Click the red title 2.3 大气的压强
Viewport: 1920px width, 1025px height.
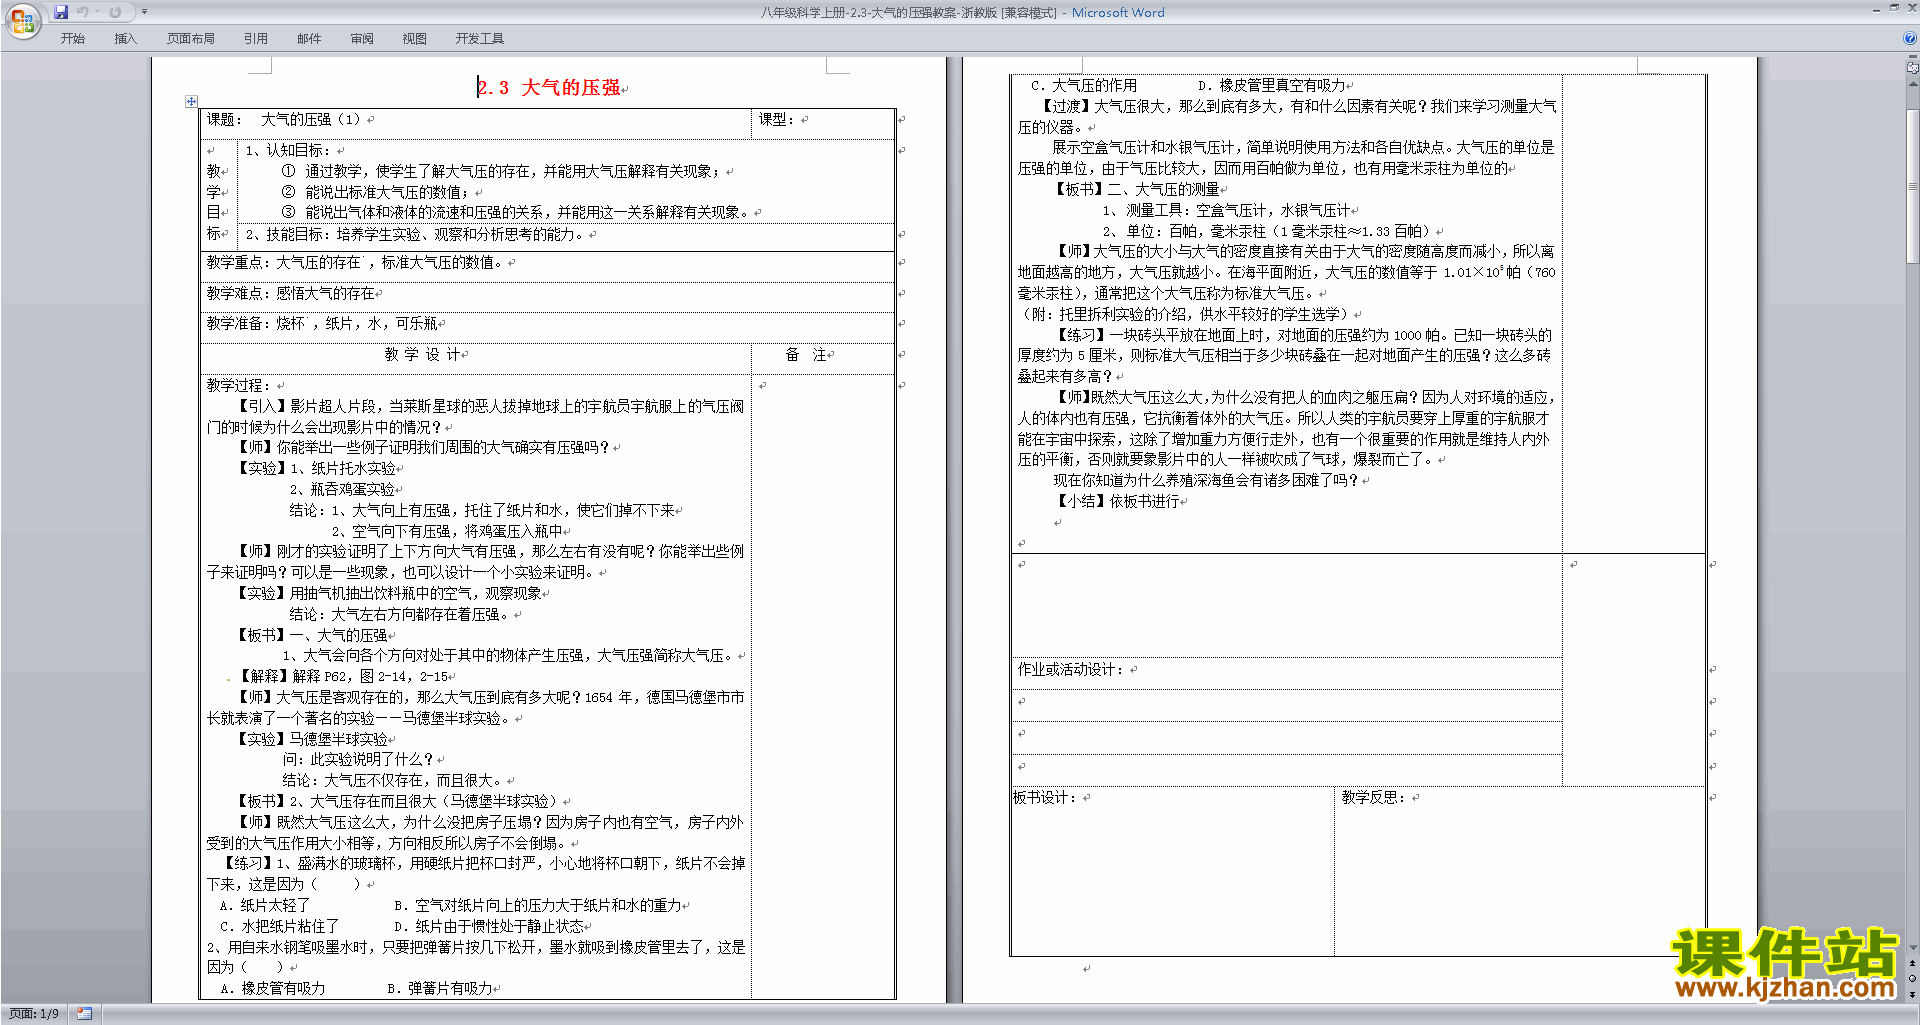[549, 88]
